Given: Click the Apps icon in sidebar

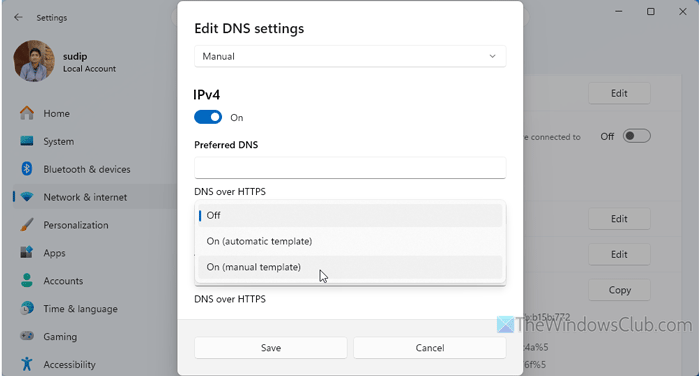Looking at the screenshot, I should click(x=27, y=252).
